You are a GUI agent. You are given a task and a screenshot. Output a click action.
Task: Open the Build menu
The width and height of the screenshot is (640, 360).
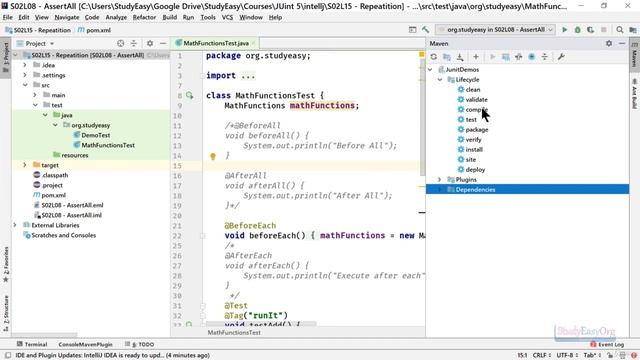(169, 17)
